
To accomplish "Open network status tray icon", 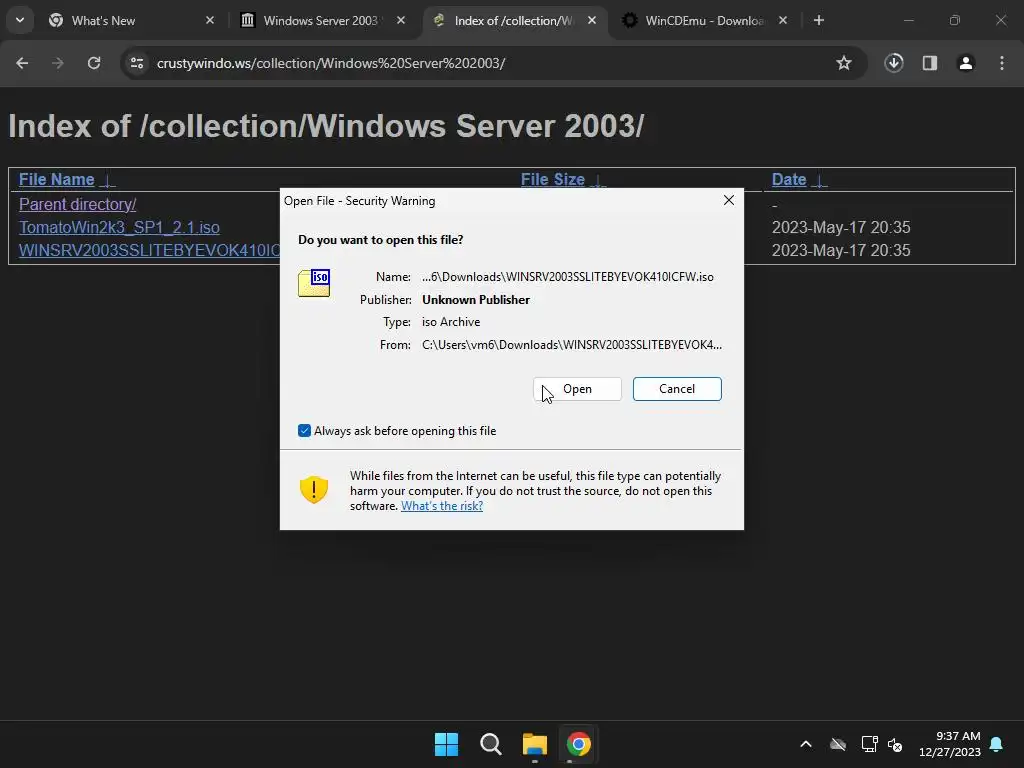I will coord(869,744).
